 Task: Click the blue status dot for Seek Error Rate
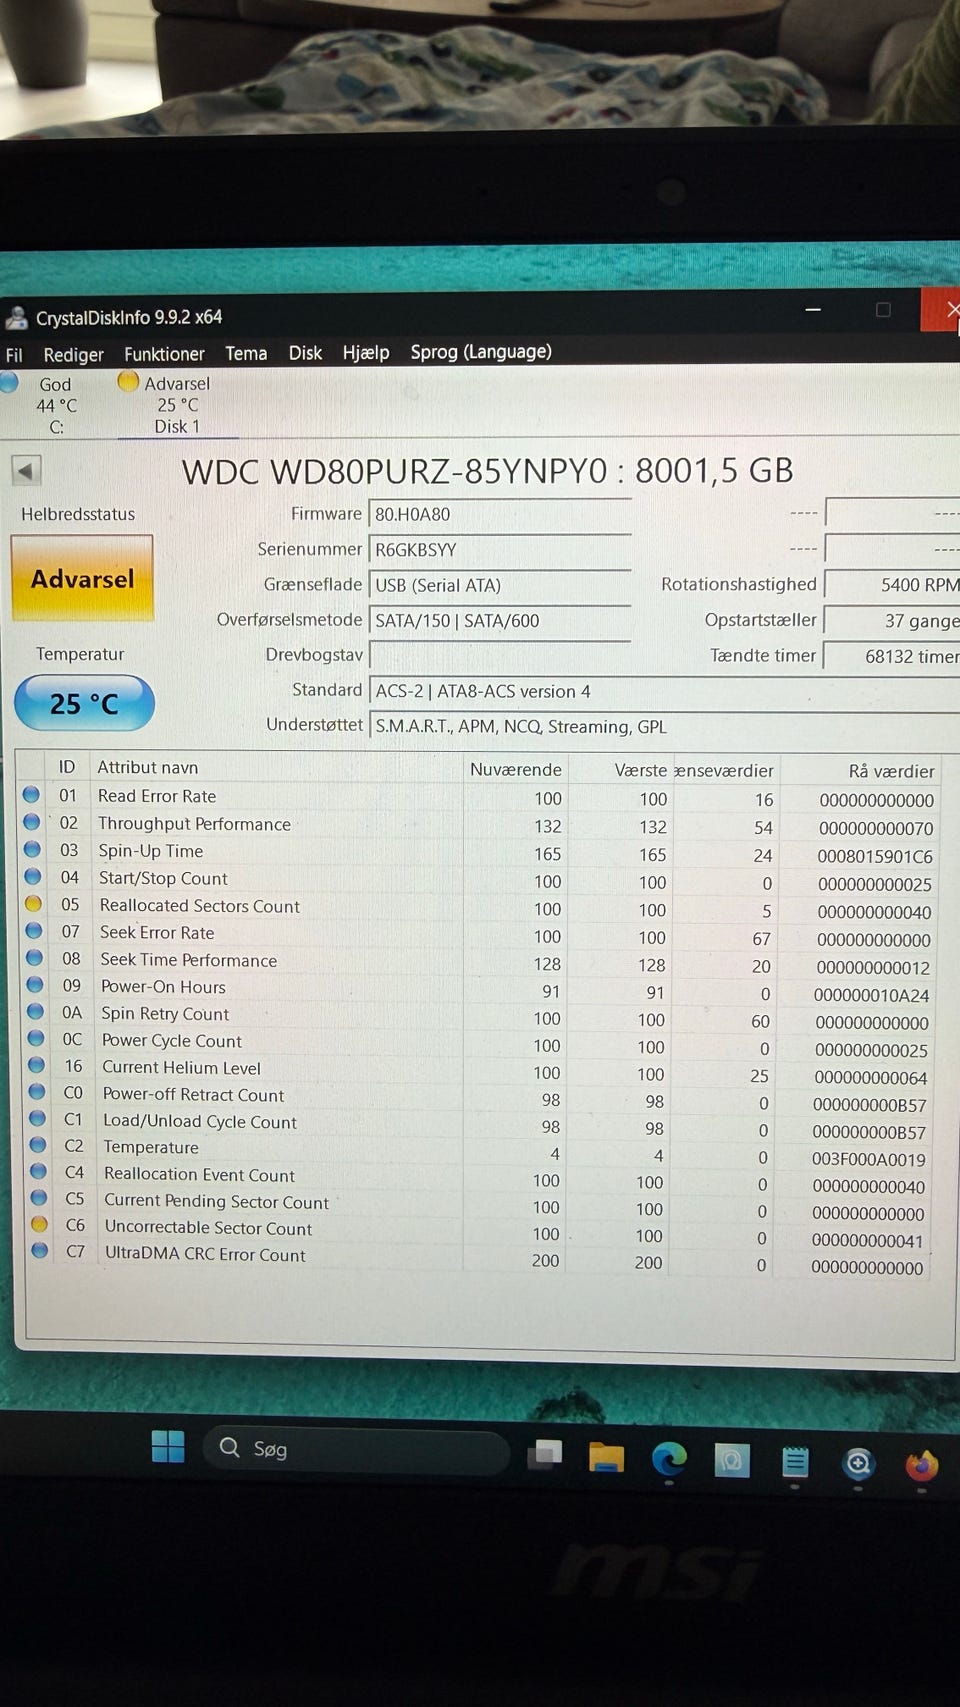pos(34,931)
